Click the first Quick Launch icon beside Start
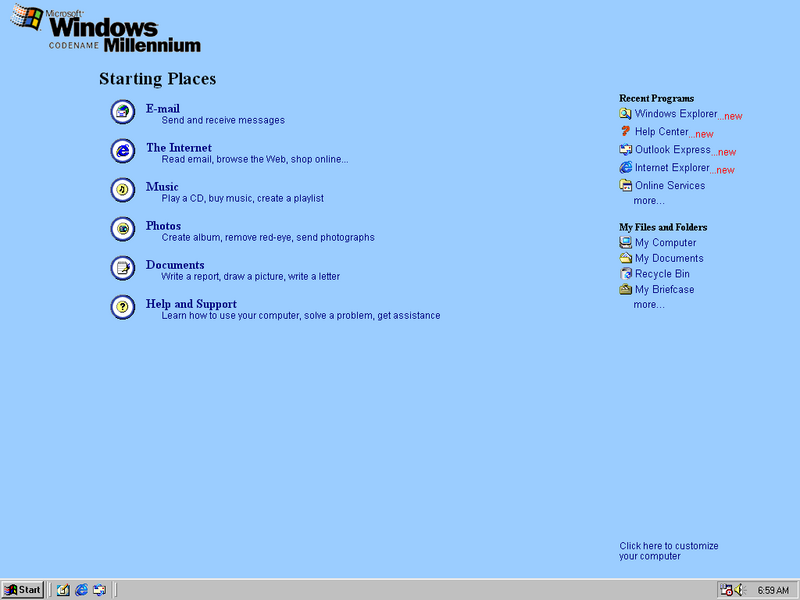Viewport: 800px width, 600px height. pyautogui.click(x=63, y=590)
